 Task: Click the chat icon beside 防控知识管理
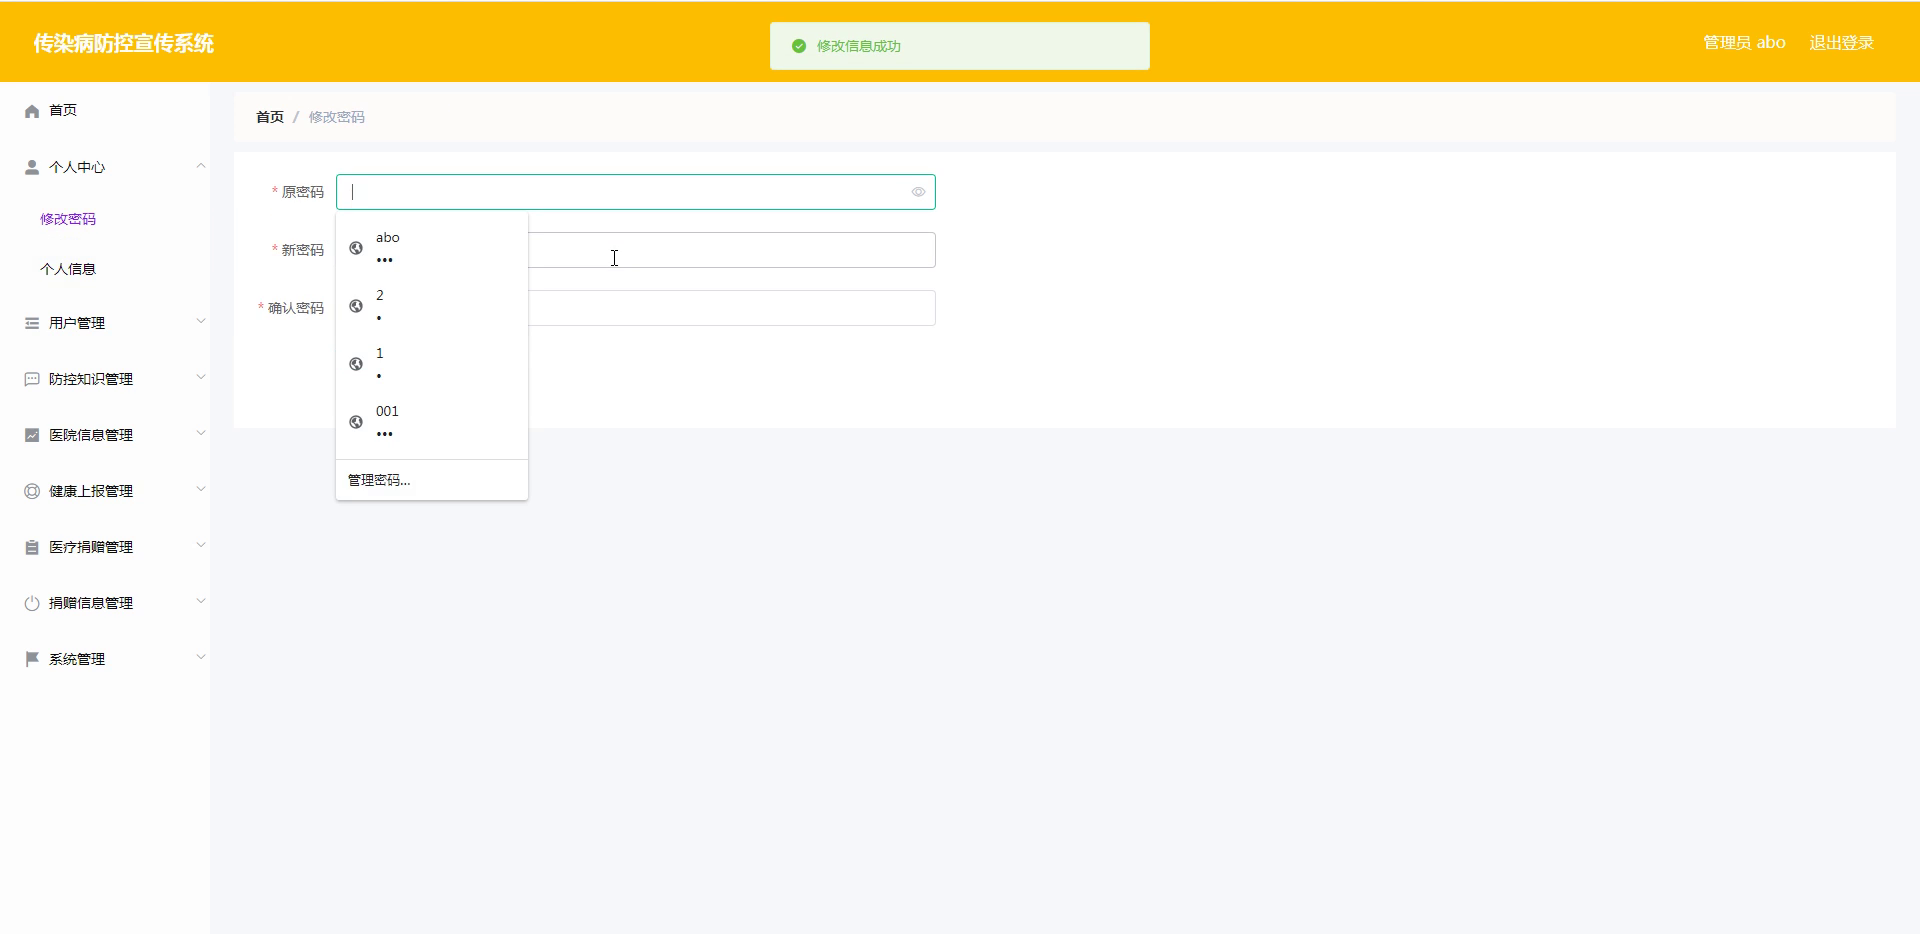tap(32, 379)
